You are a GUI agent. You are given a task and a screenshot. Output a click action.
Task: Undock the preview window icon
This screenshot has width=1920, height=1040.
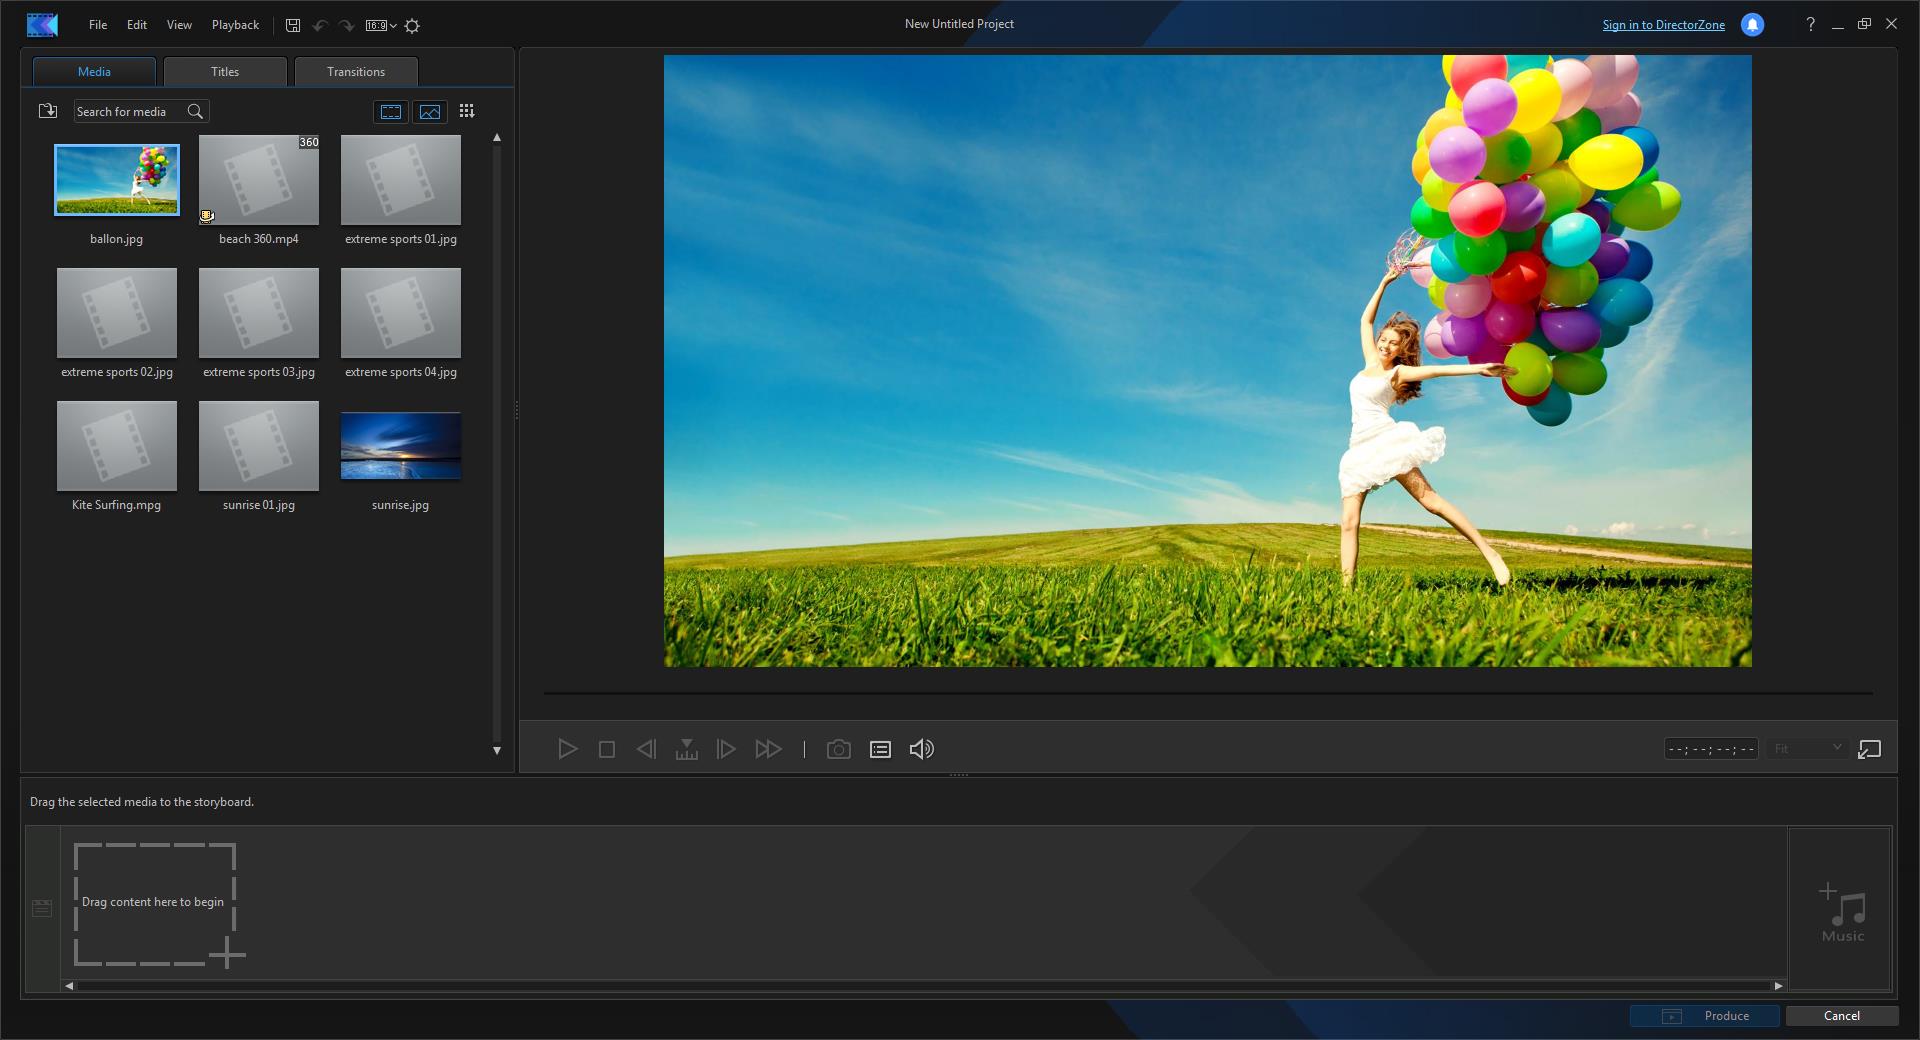(1869, 749)
